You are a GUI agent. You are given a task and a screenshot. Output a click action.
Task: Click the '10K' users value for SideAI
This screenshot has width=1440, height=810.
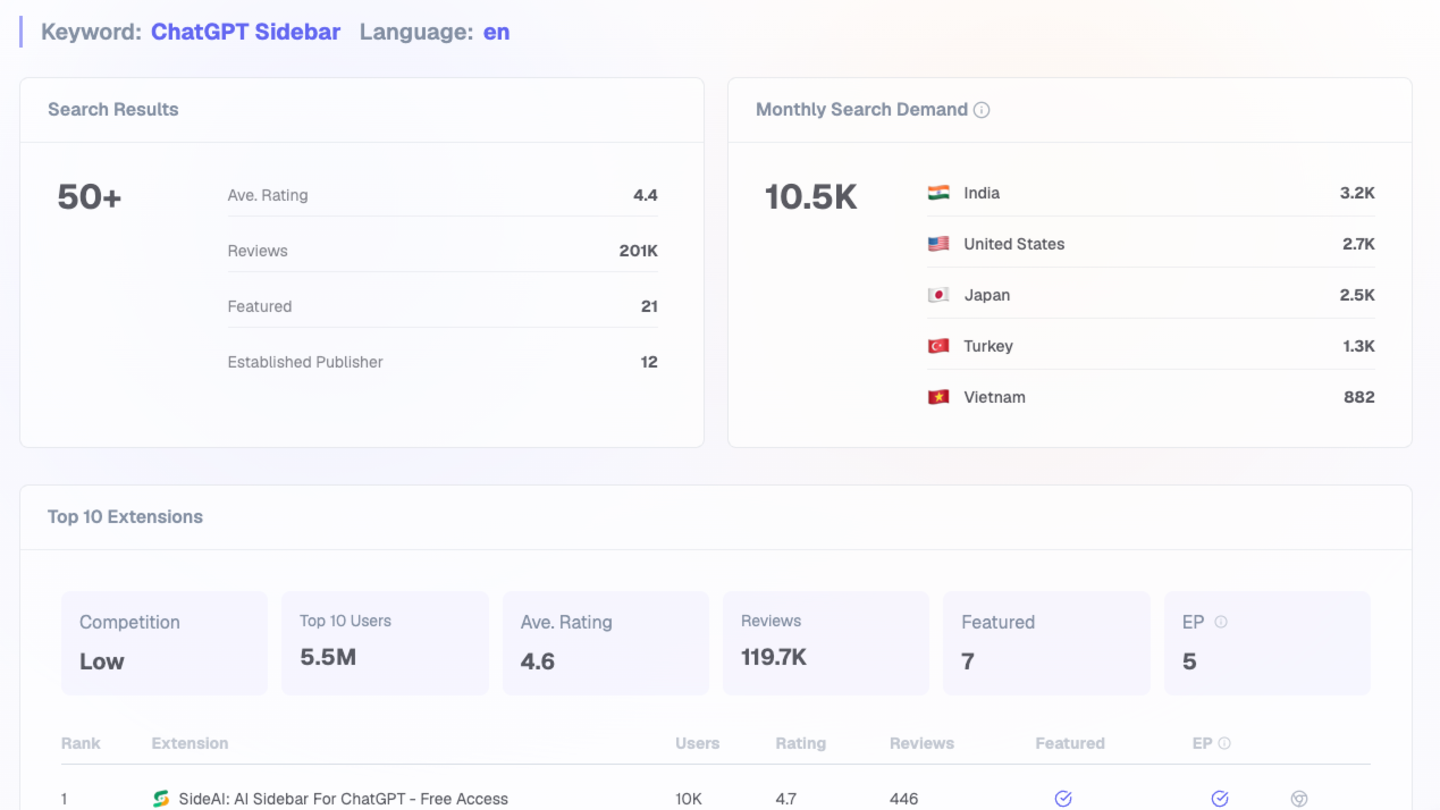(x=688, y=799)
